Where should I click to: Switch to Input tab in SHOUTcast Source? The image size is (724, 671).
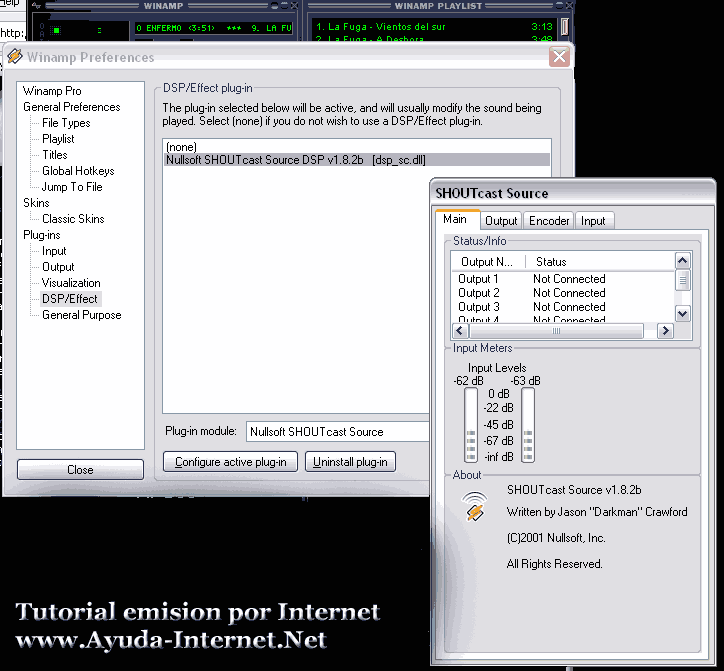(593, 221)
